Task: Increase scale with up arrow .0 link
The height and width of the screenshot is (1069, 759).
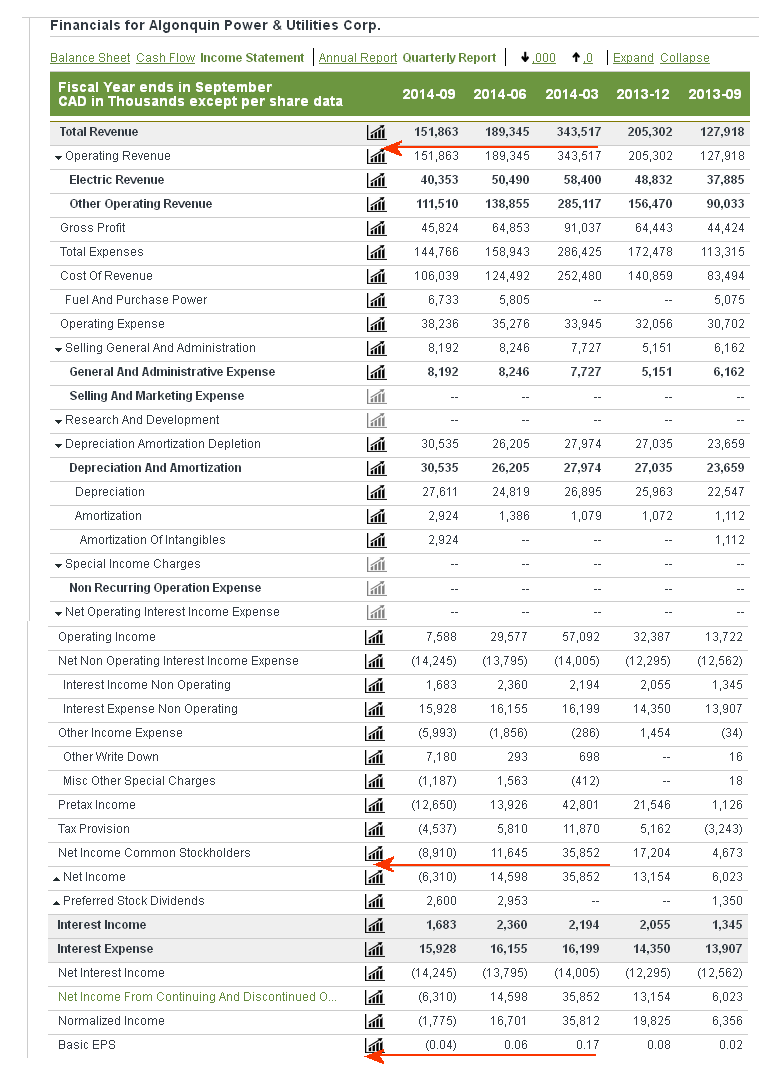Action: (582, 58)
